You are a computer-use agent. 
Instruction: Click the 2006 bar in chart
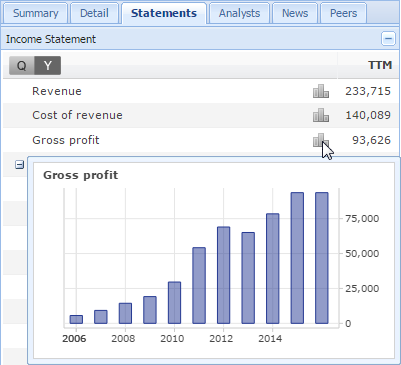[76, 319]
